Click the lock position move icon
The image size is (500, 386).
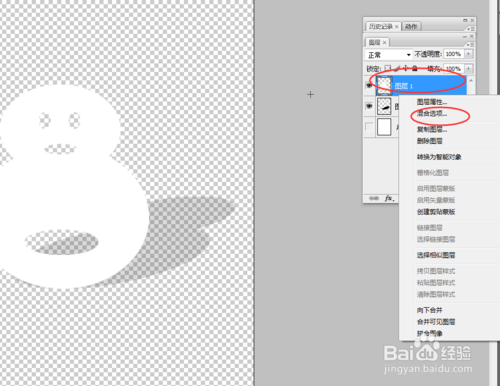pos(406,68)
